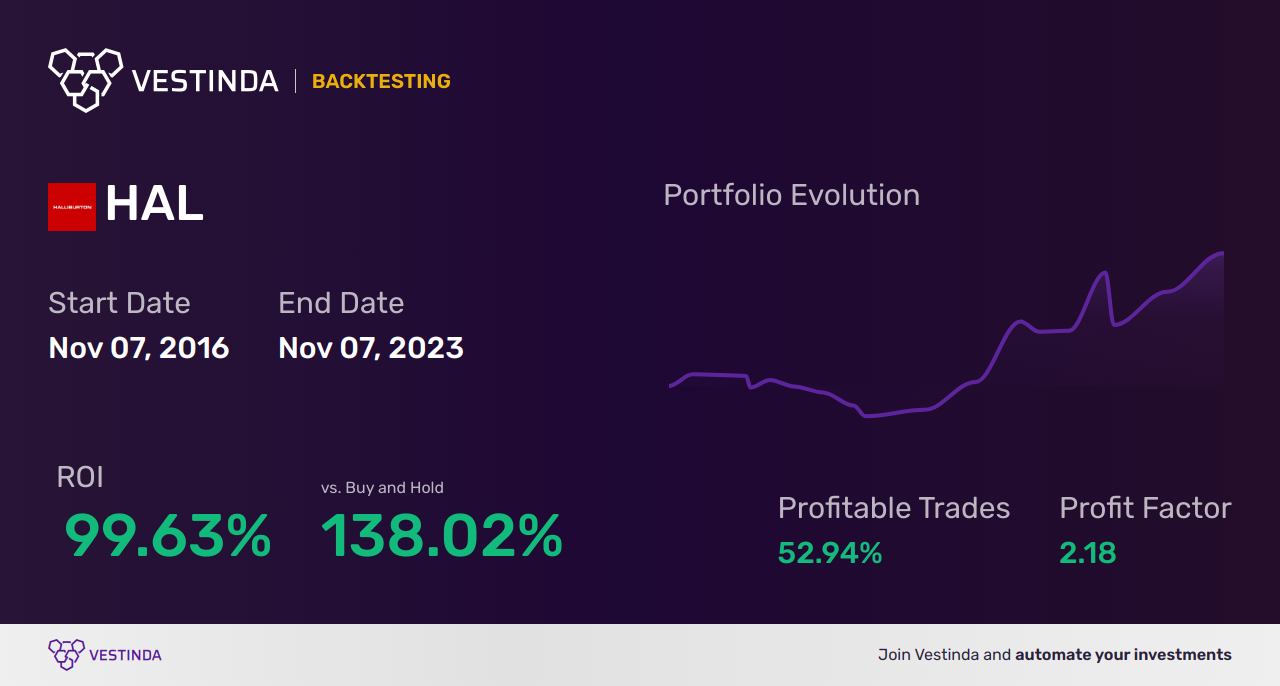Select the Nov 07, 2023 end date value
The image size is (1280, 686).
pyautogui.click(x=371, y=348)
